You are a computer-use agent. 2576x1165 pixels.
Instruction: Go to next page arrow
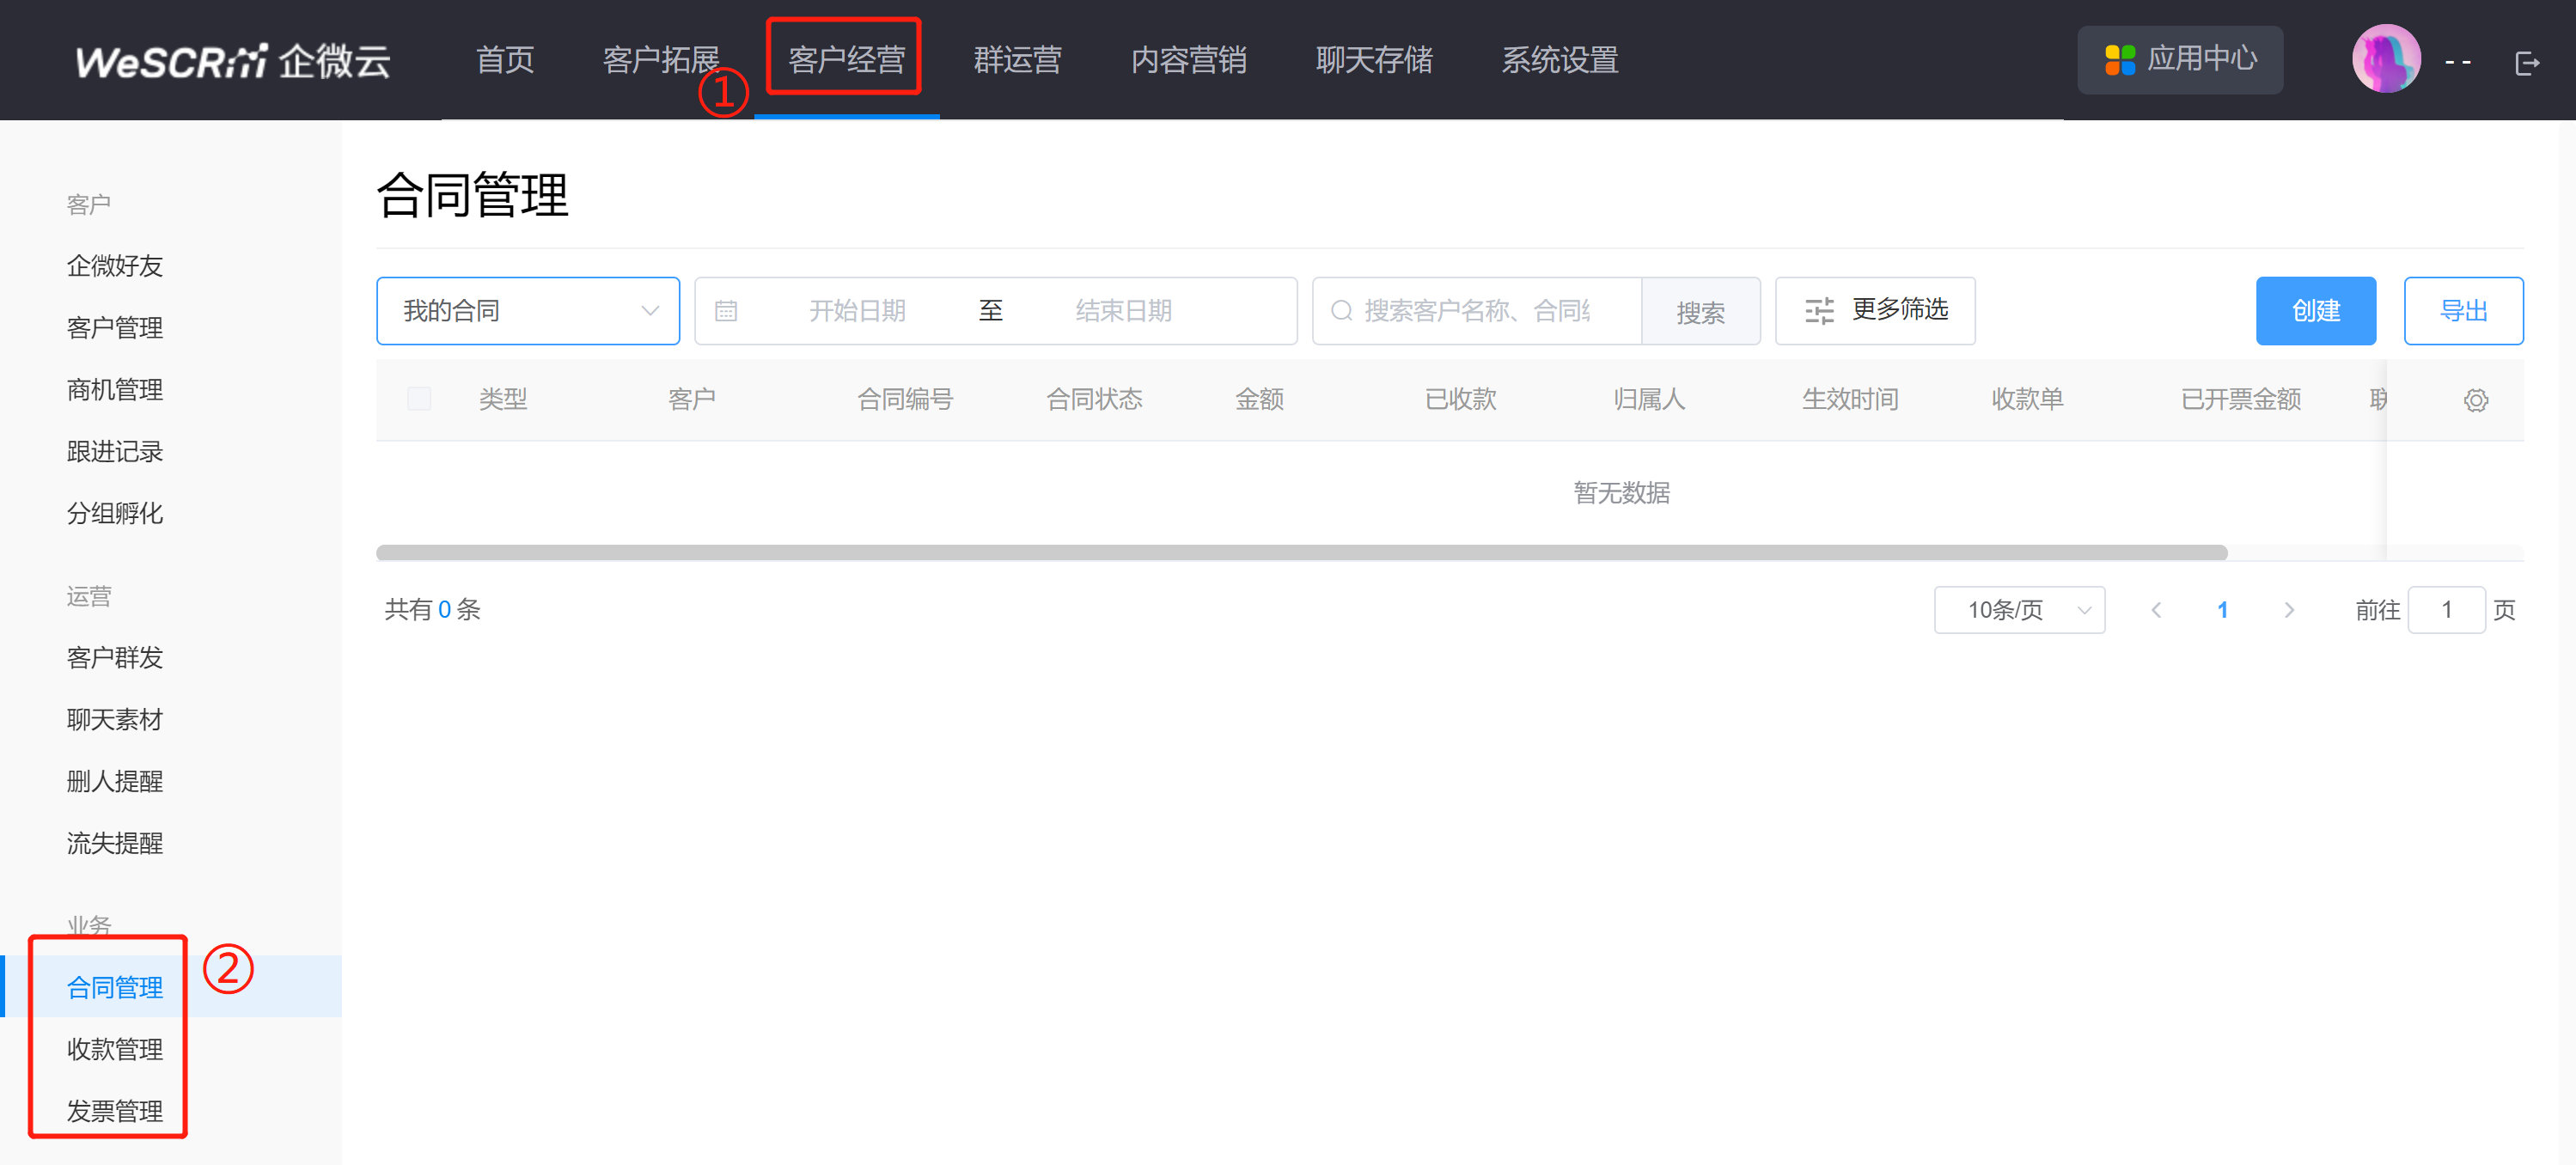click(2289, 610)
